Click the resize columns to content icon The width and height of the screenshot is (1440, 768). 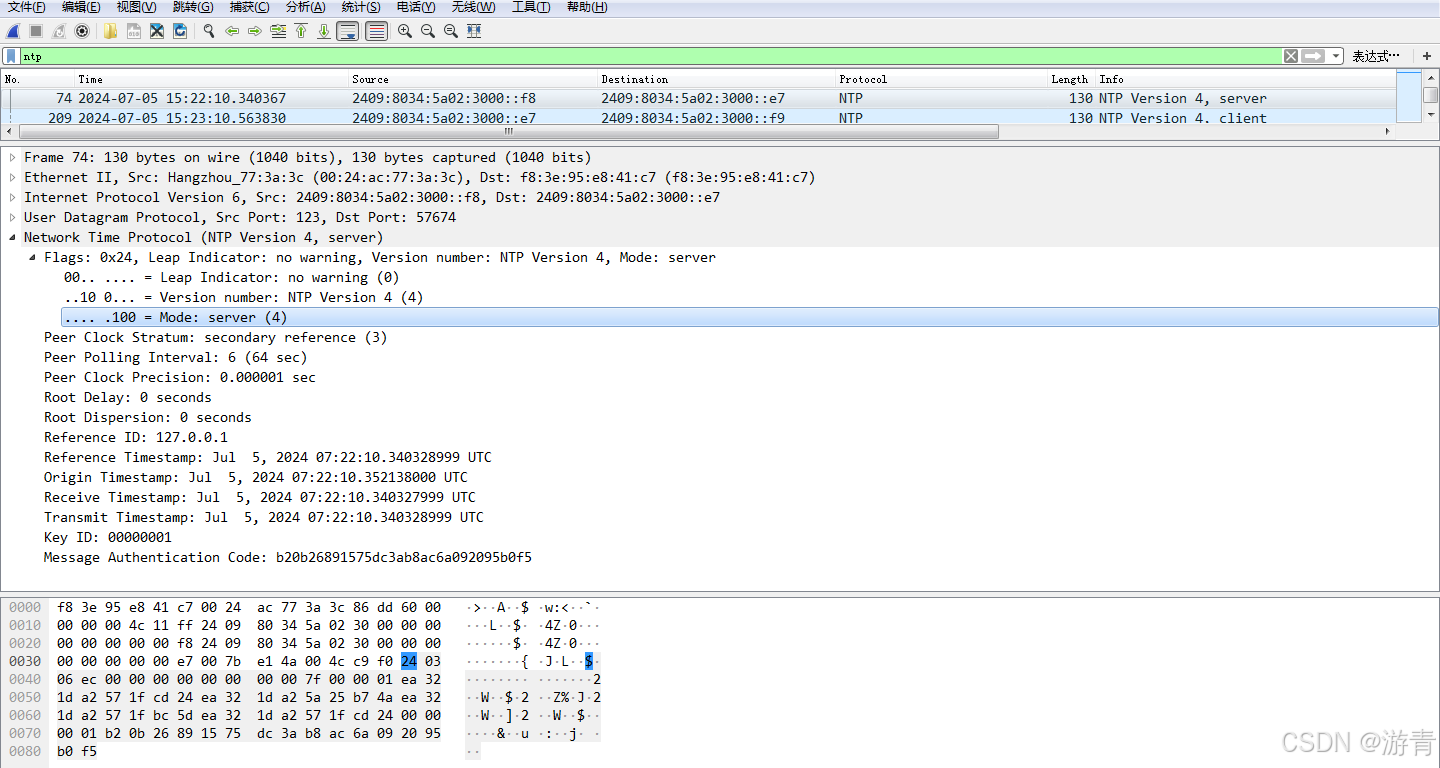click(474, 31)
